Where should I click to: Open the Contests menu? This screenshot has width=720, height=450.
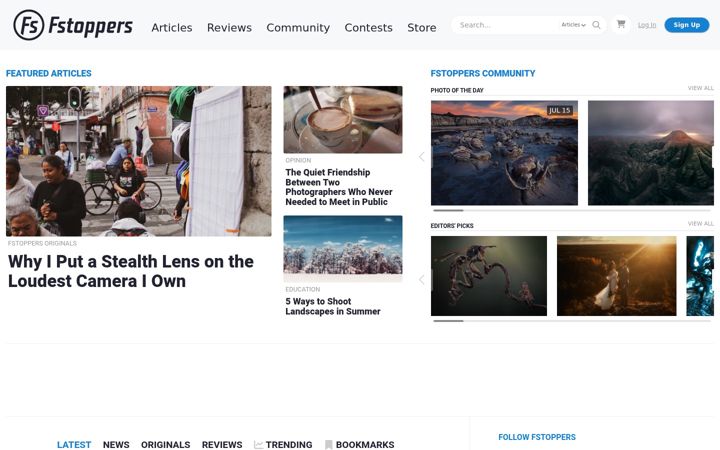368,28
